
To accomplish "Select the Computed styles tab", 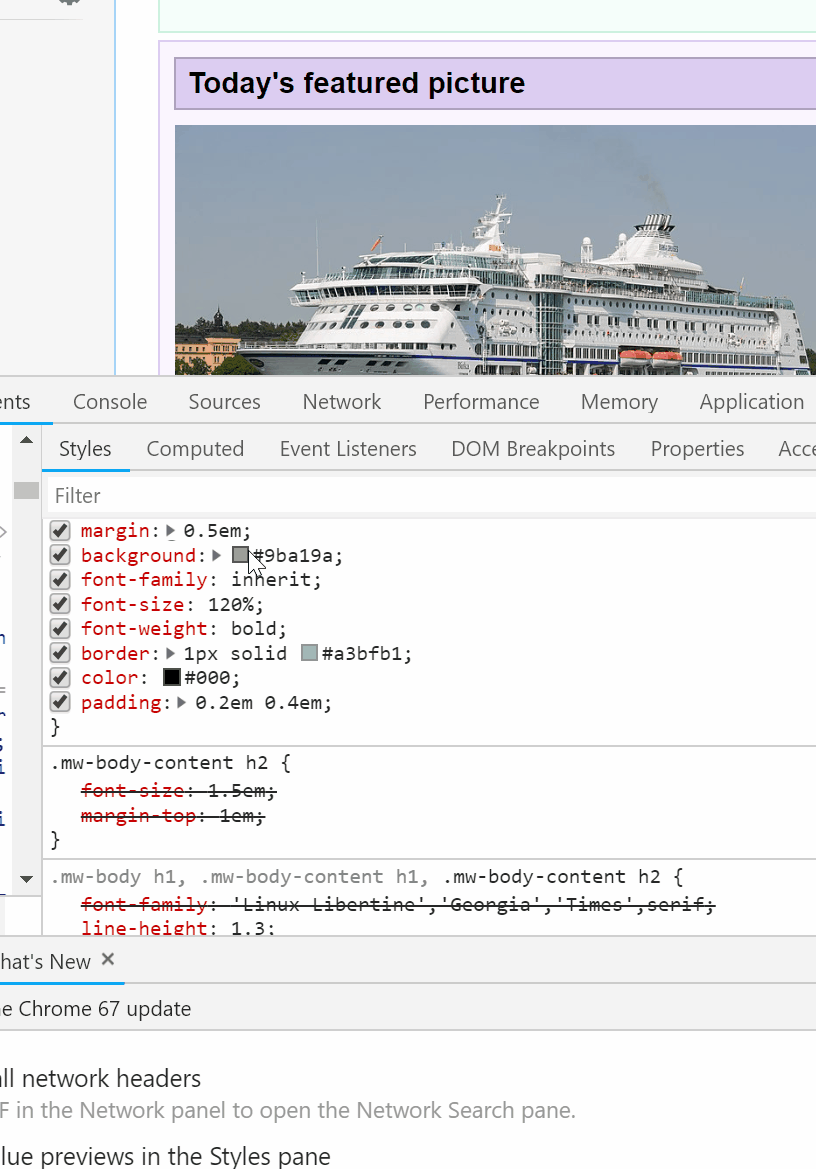I will pos(195,449).
